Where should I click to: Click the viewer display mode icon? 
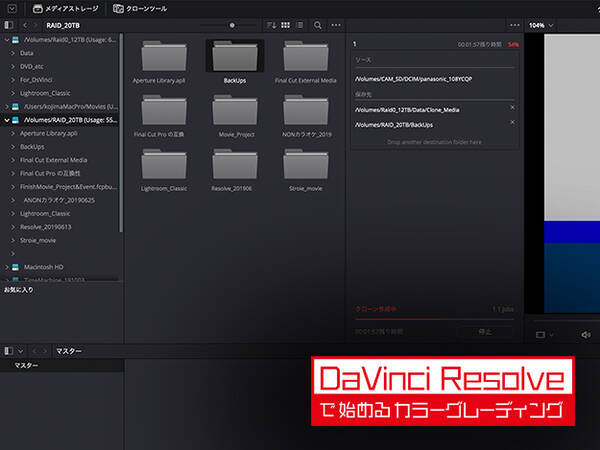[x=540, y=335]
